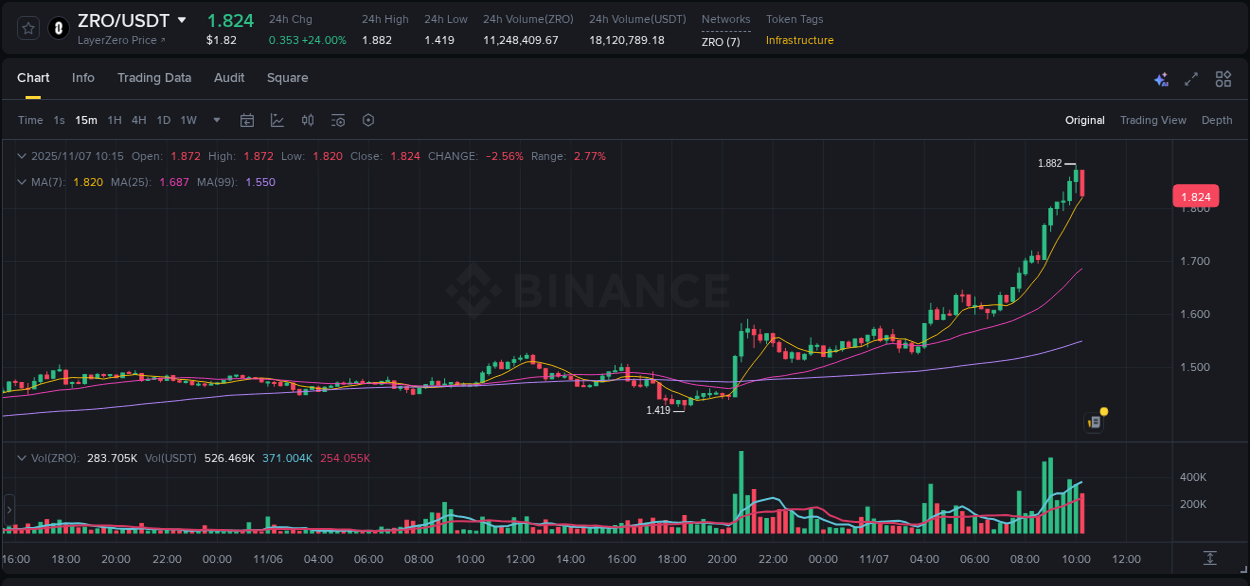This screenshot has height=586, width=1250.
Task: Expand the chart to fullscreen
Action: 1189,79
